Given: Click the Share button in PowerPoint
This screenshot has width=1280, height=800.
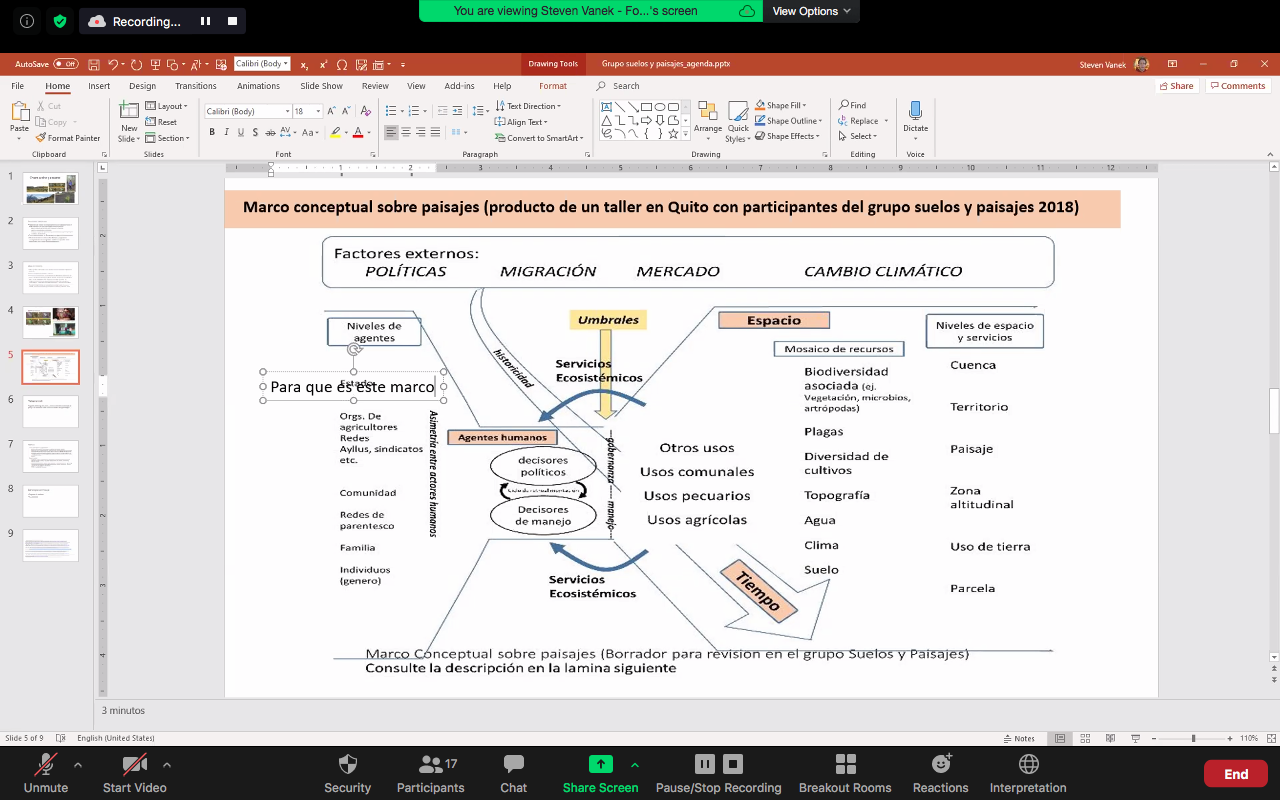Looking at the screenshot, I should (1176, 86).
